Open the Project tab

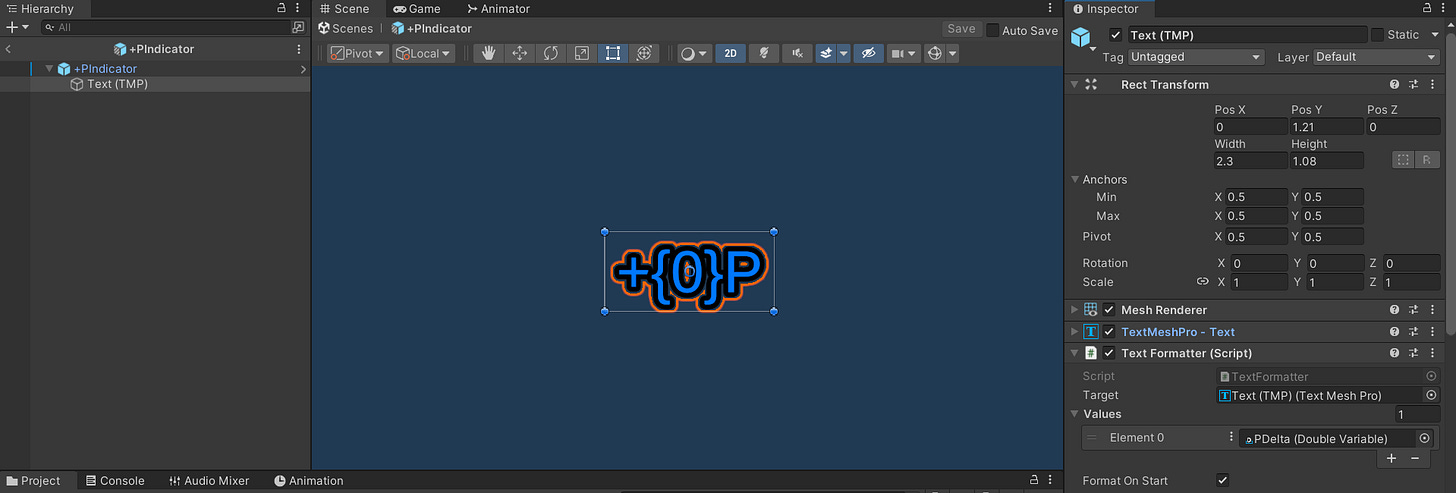pyautogui.click(x=33, y=481)
